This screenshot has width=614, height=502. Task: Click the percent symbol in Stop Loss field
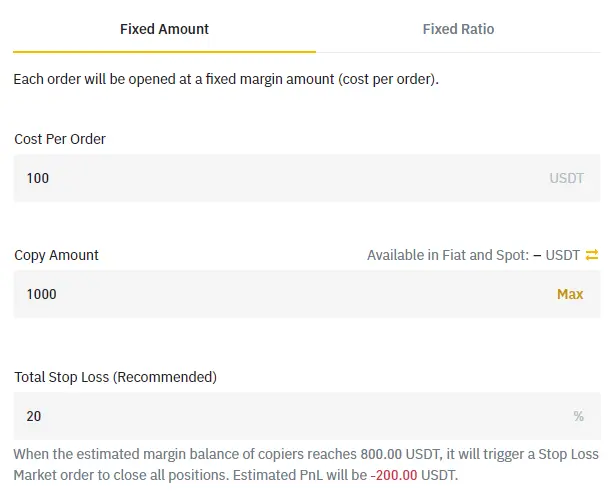tap(578, 416)
